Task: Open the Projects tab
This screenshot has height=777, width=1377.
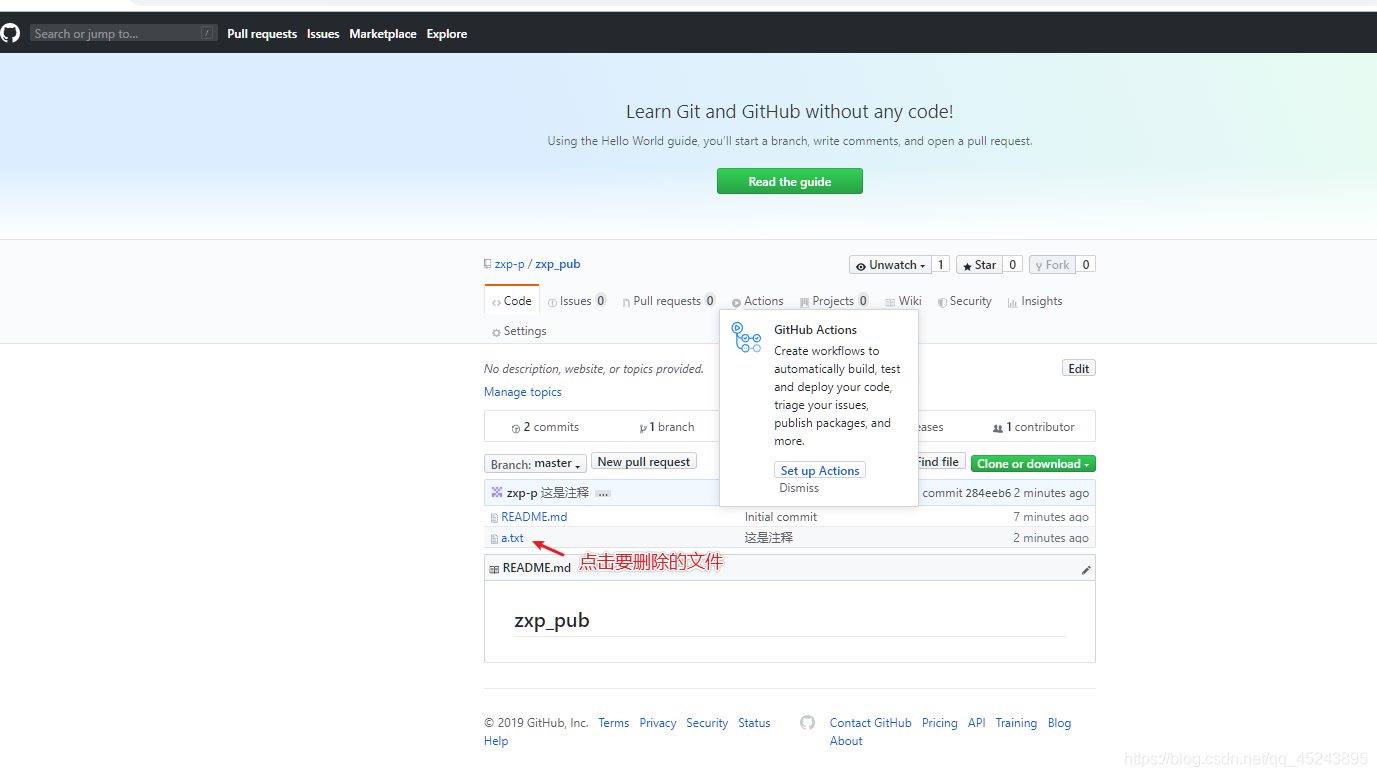Action: click(x=834, y=301)
